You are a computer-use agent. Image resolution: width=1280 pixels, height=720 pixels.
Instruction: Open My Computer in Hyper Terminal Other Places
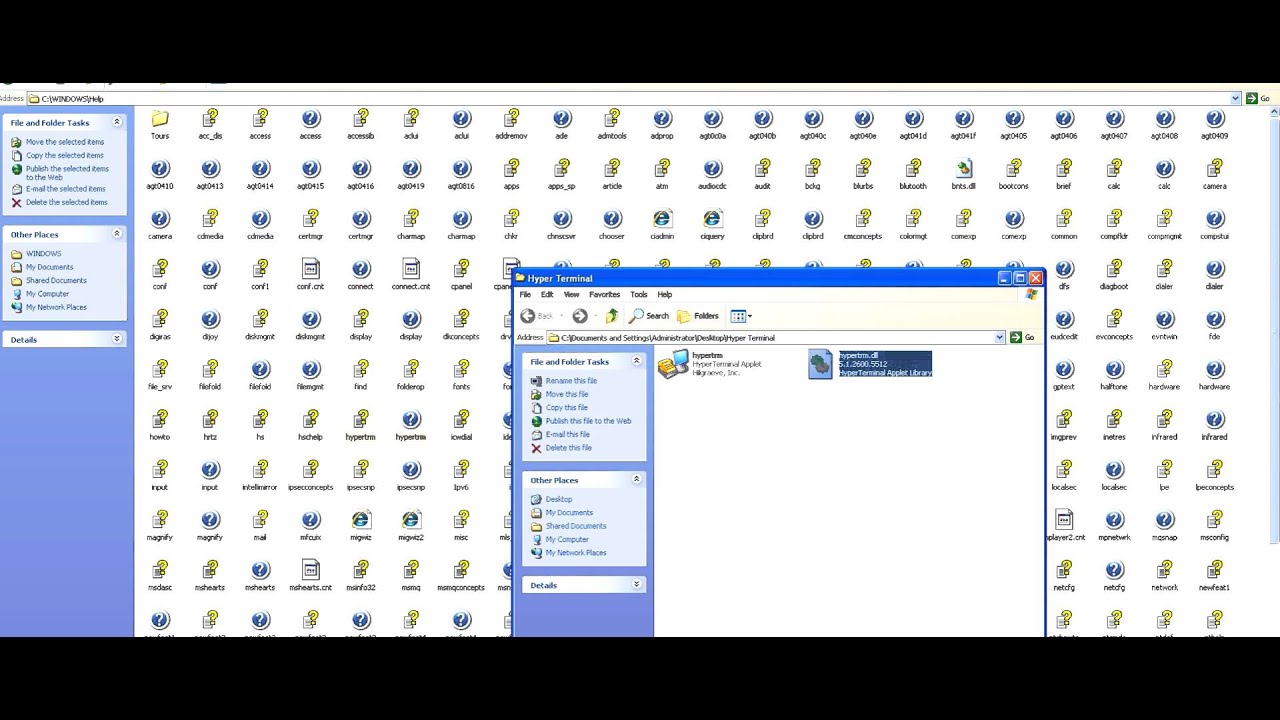click(567, 539)
